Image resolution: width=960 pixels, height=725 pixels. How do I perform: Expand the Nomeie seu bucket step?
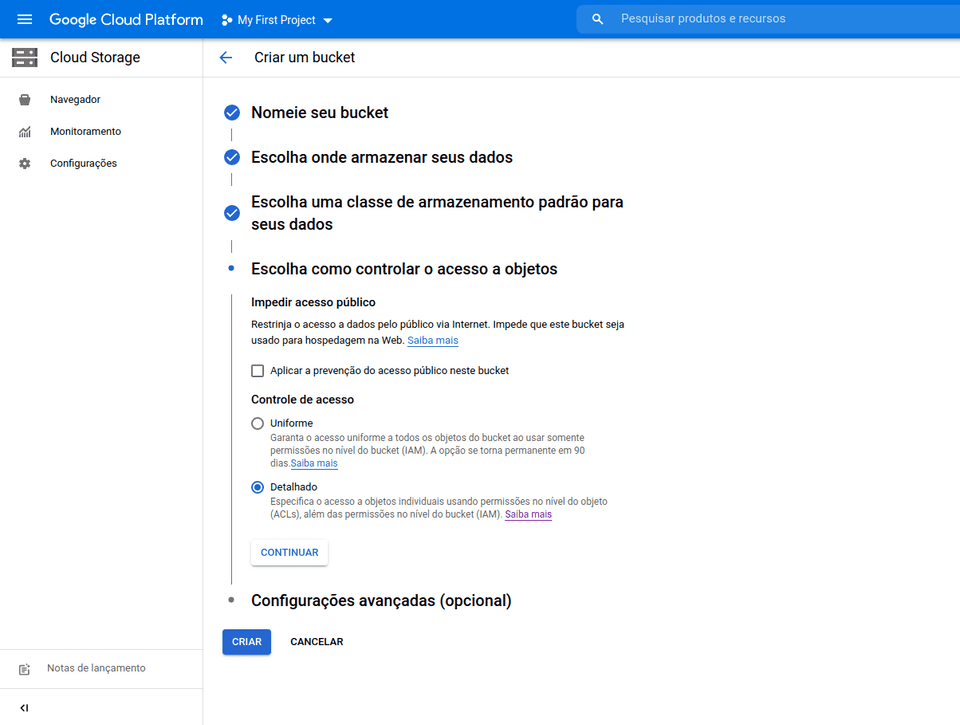coord(320,113)
